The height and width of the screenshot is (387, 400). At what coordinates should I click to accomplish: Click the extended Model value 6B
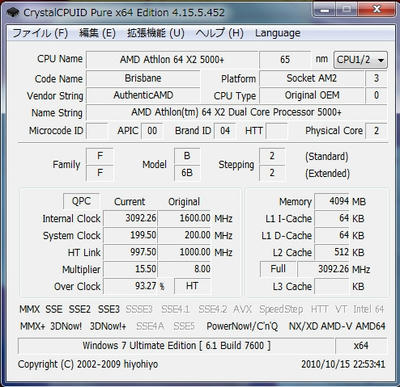tap(187, 173)
